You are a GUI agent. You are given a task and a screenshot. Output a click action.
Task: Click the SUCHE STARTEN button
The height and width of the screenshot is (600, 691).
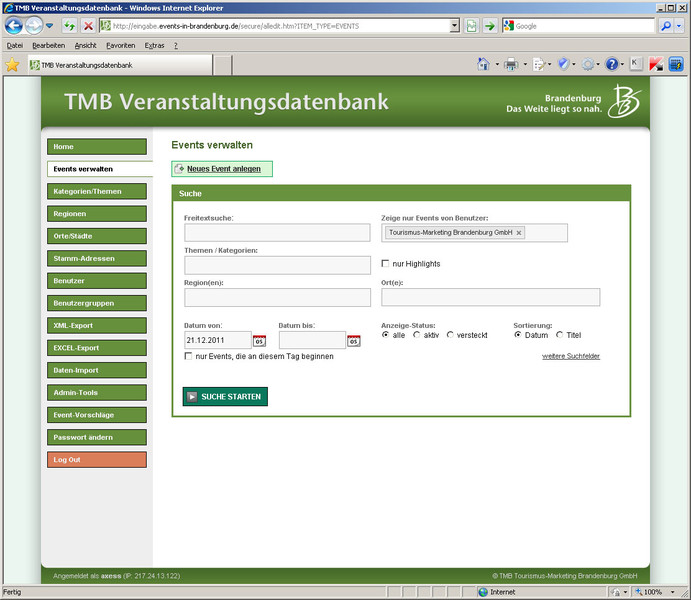225,396
